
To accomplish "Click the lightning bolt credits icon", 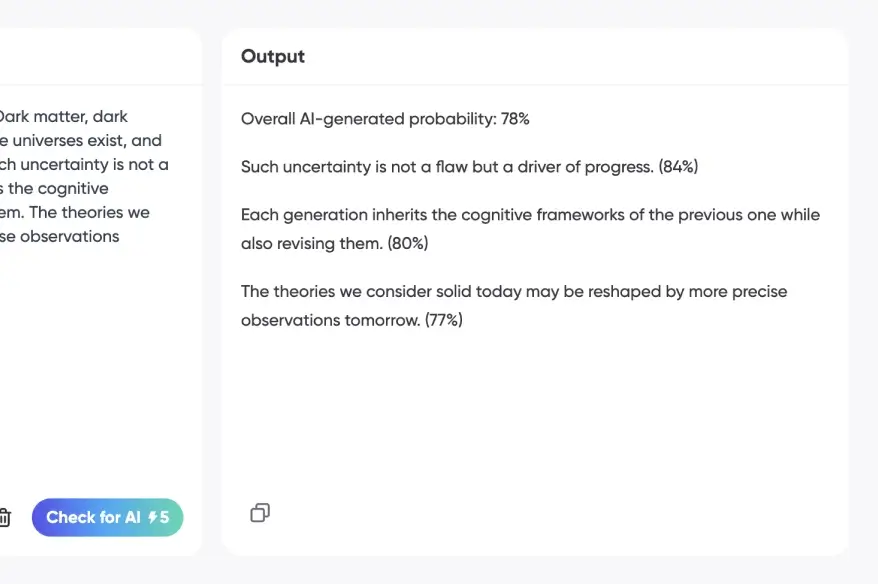I will 153,517.
